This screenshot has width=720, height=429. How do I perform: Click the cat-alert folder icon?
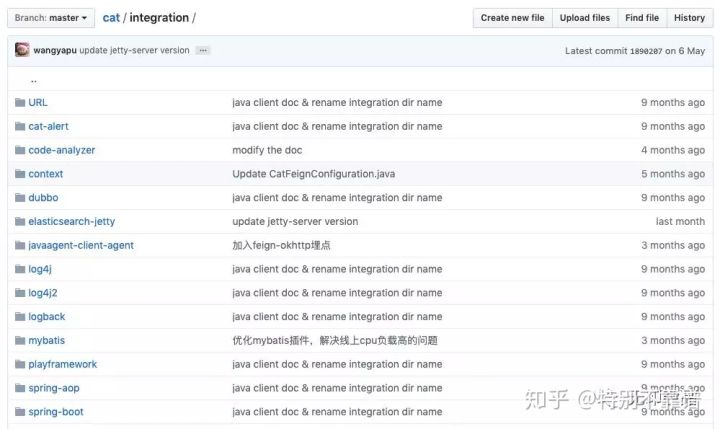pos(20,126)
